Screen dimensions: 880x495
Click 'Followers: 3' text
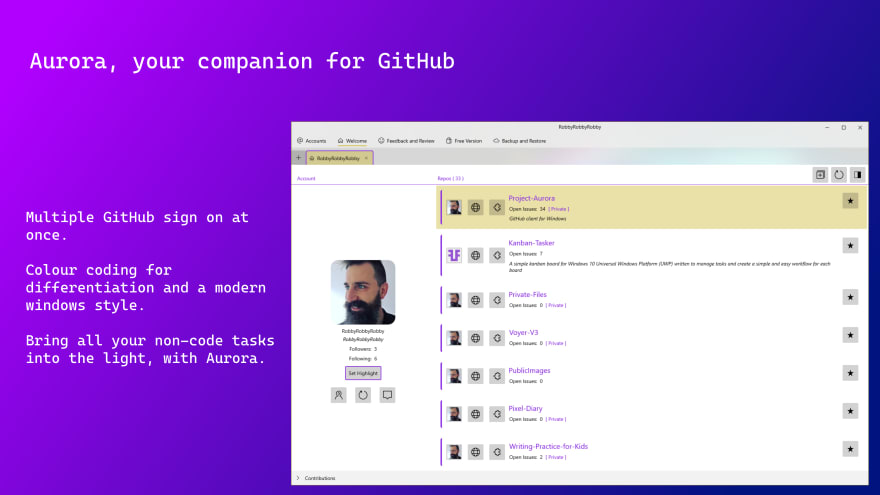pyautogui.click(x=363, y=349)
